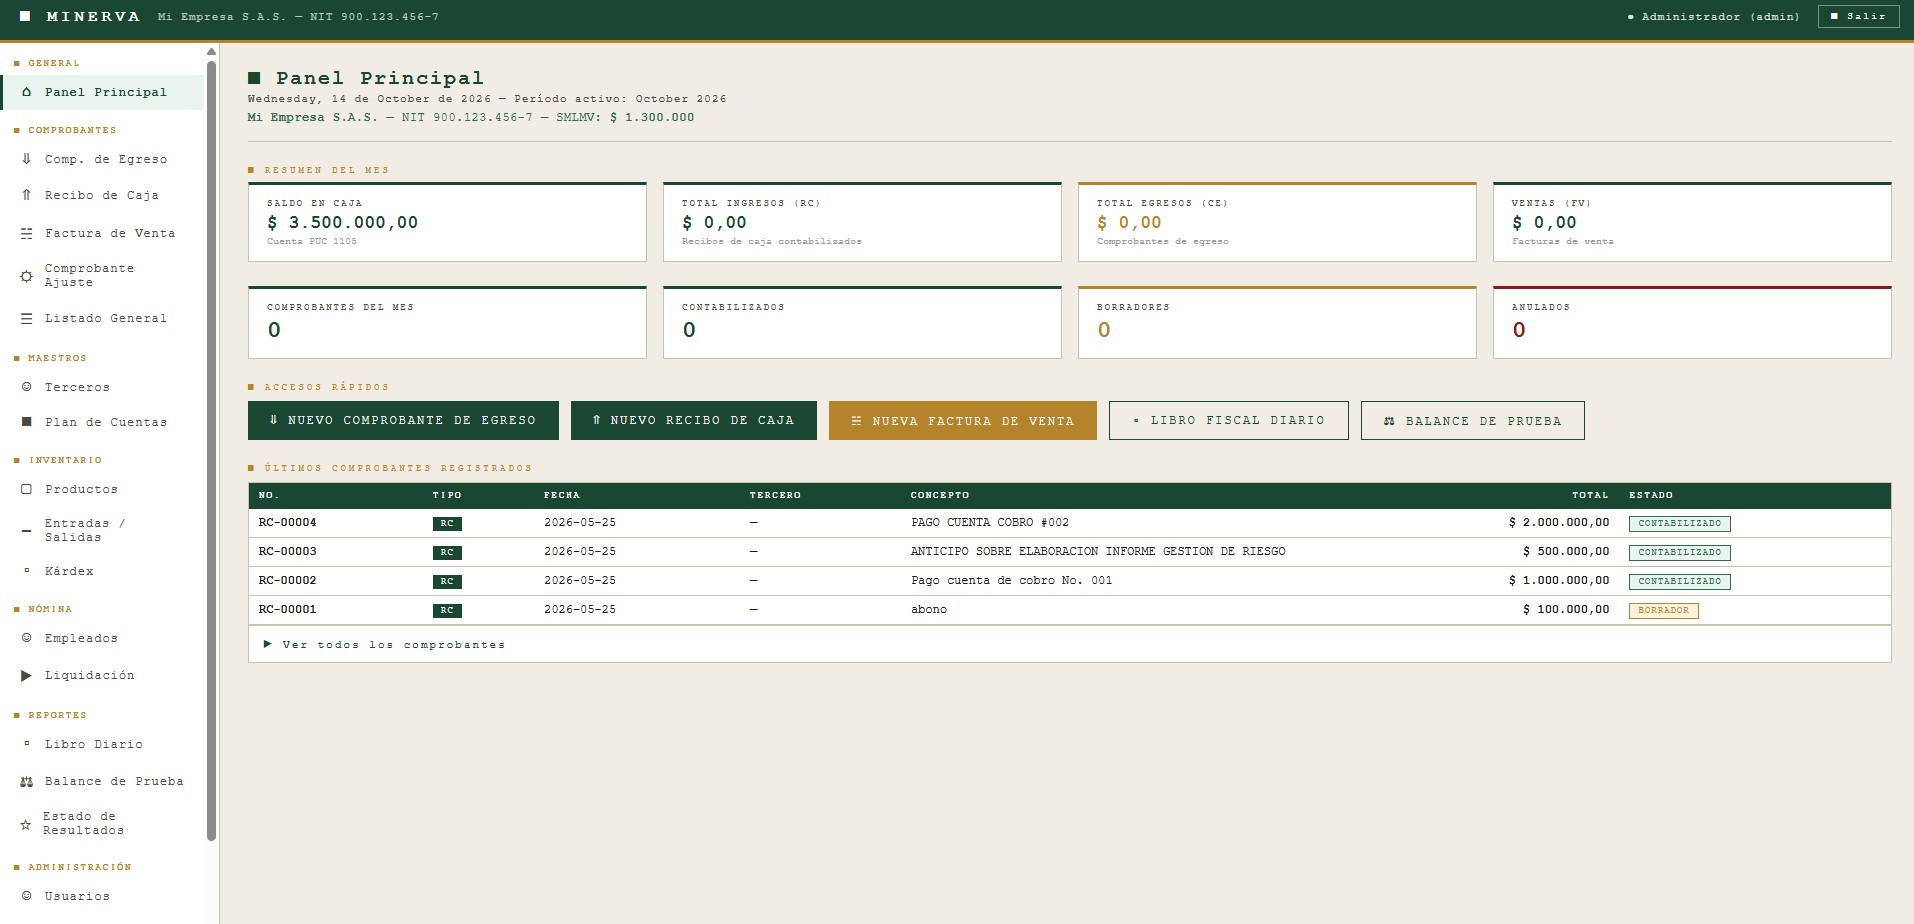Select voucher number RC-00003

pyautogui.click(x=287, y=552)
